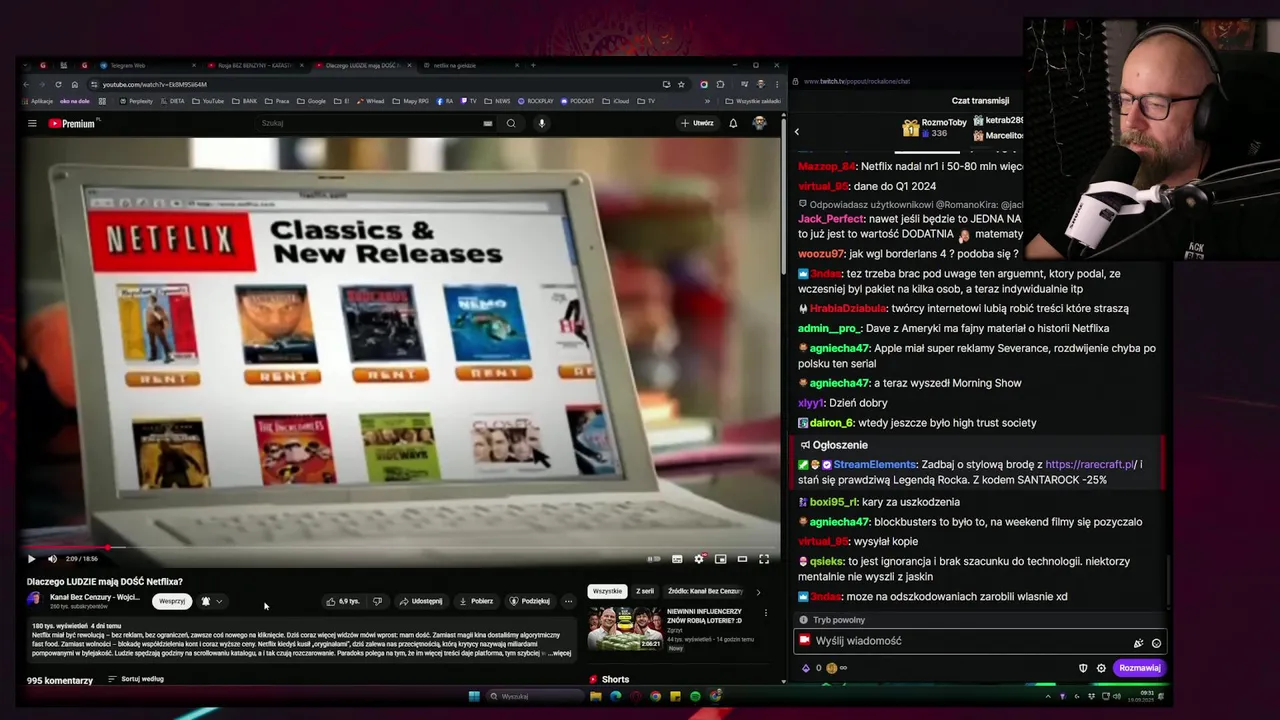Viewport: 1280px width, 720px height.
Task: Switch to the netflix na giełdzie tab
Action: [x=470, y=65]
